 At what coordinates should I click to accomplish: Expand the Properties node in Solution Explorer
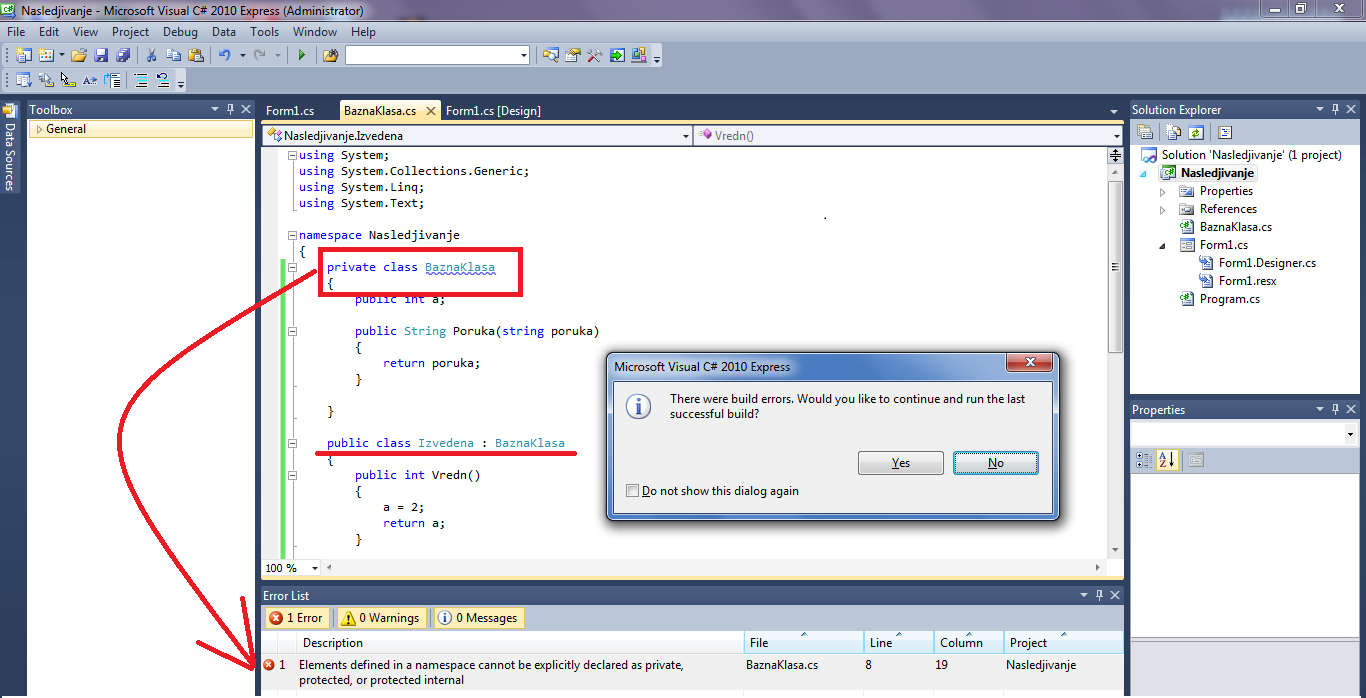(1163, 191)
